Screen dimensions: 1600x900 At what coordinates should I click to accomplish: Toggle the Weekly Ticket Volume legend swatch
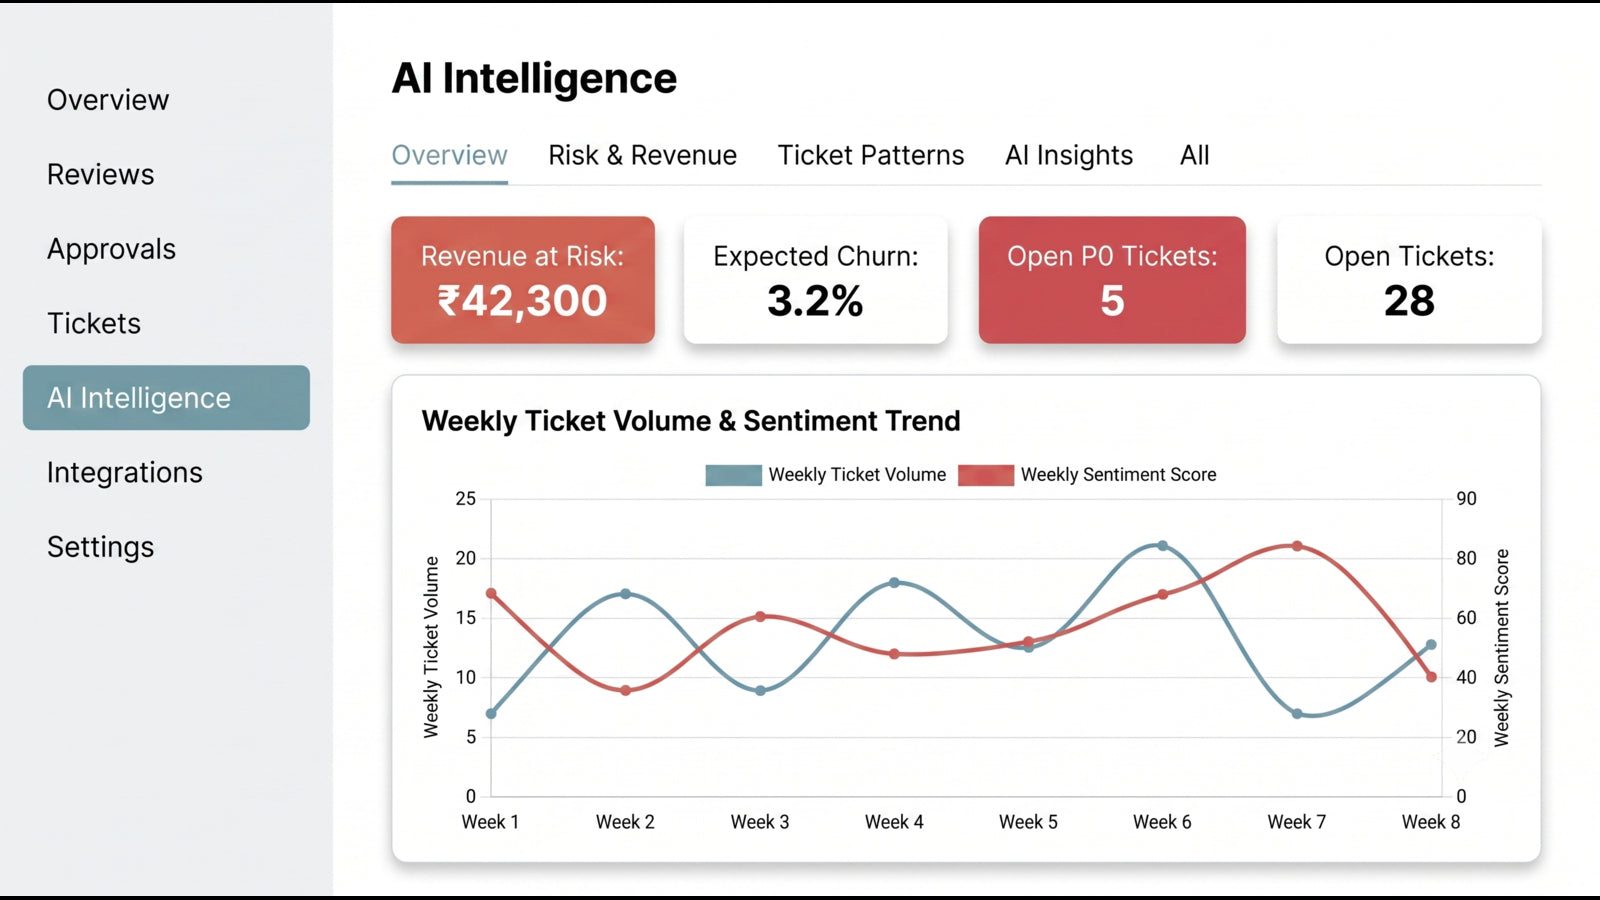coord(733,475)
